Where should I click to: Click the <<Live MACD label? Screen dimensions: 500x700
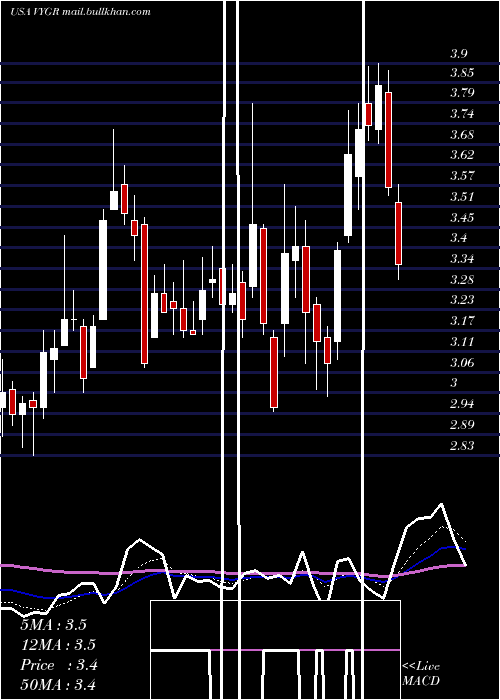point(421,673)
